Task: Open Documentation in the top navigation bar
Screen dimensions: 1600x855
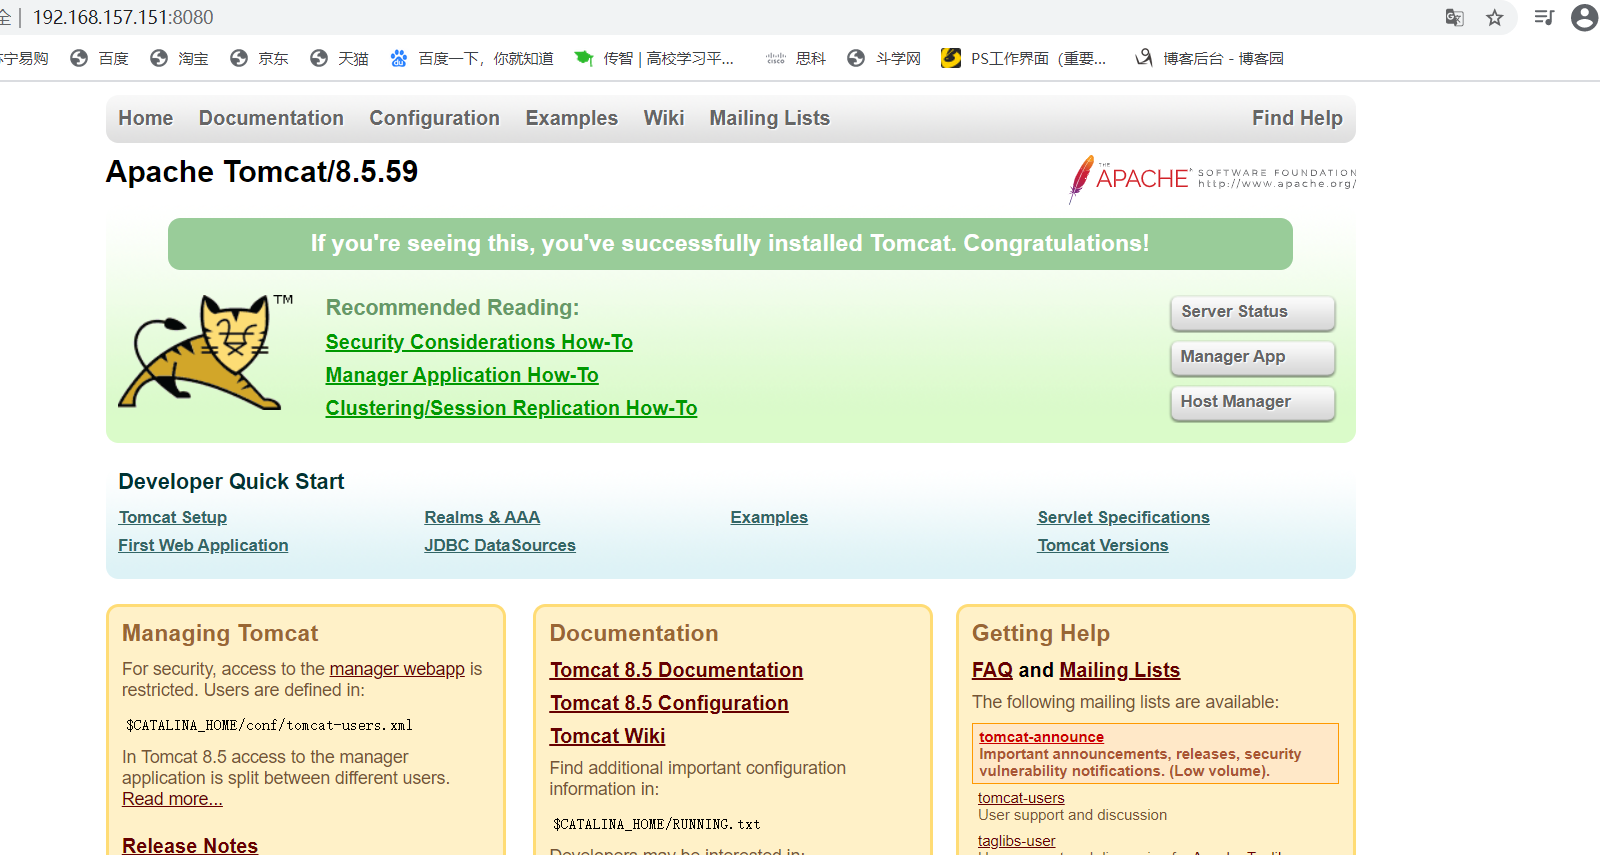Action: 271,118
